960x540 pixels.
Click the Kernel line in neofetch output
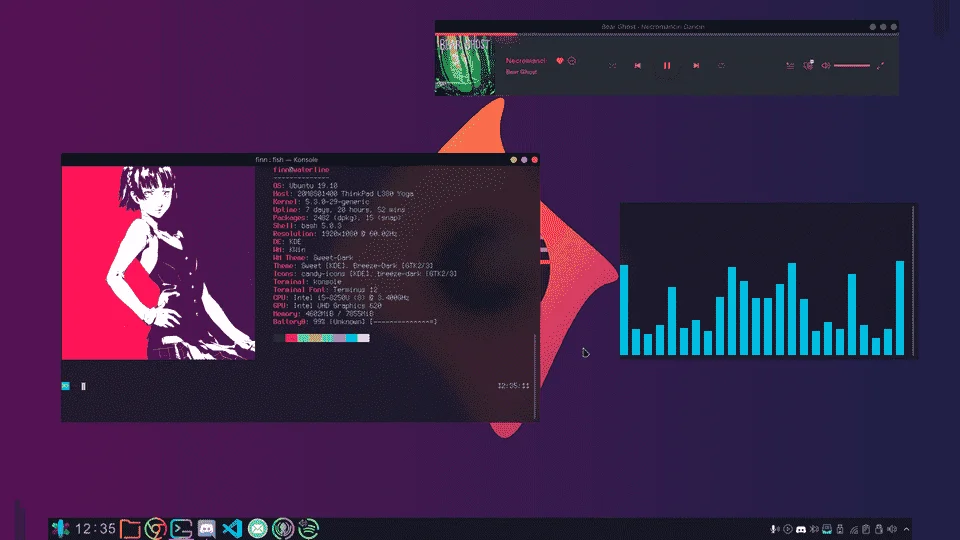click(x=321, y=201)
